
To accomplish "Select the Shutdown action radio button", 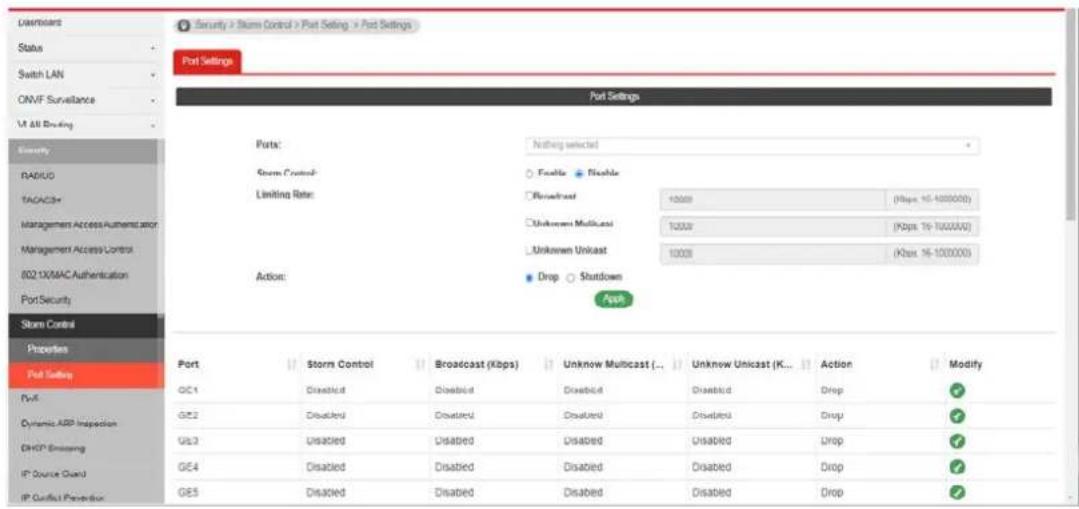I will (570, 277).
